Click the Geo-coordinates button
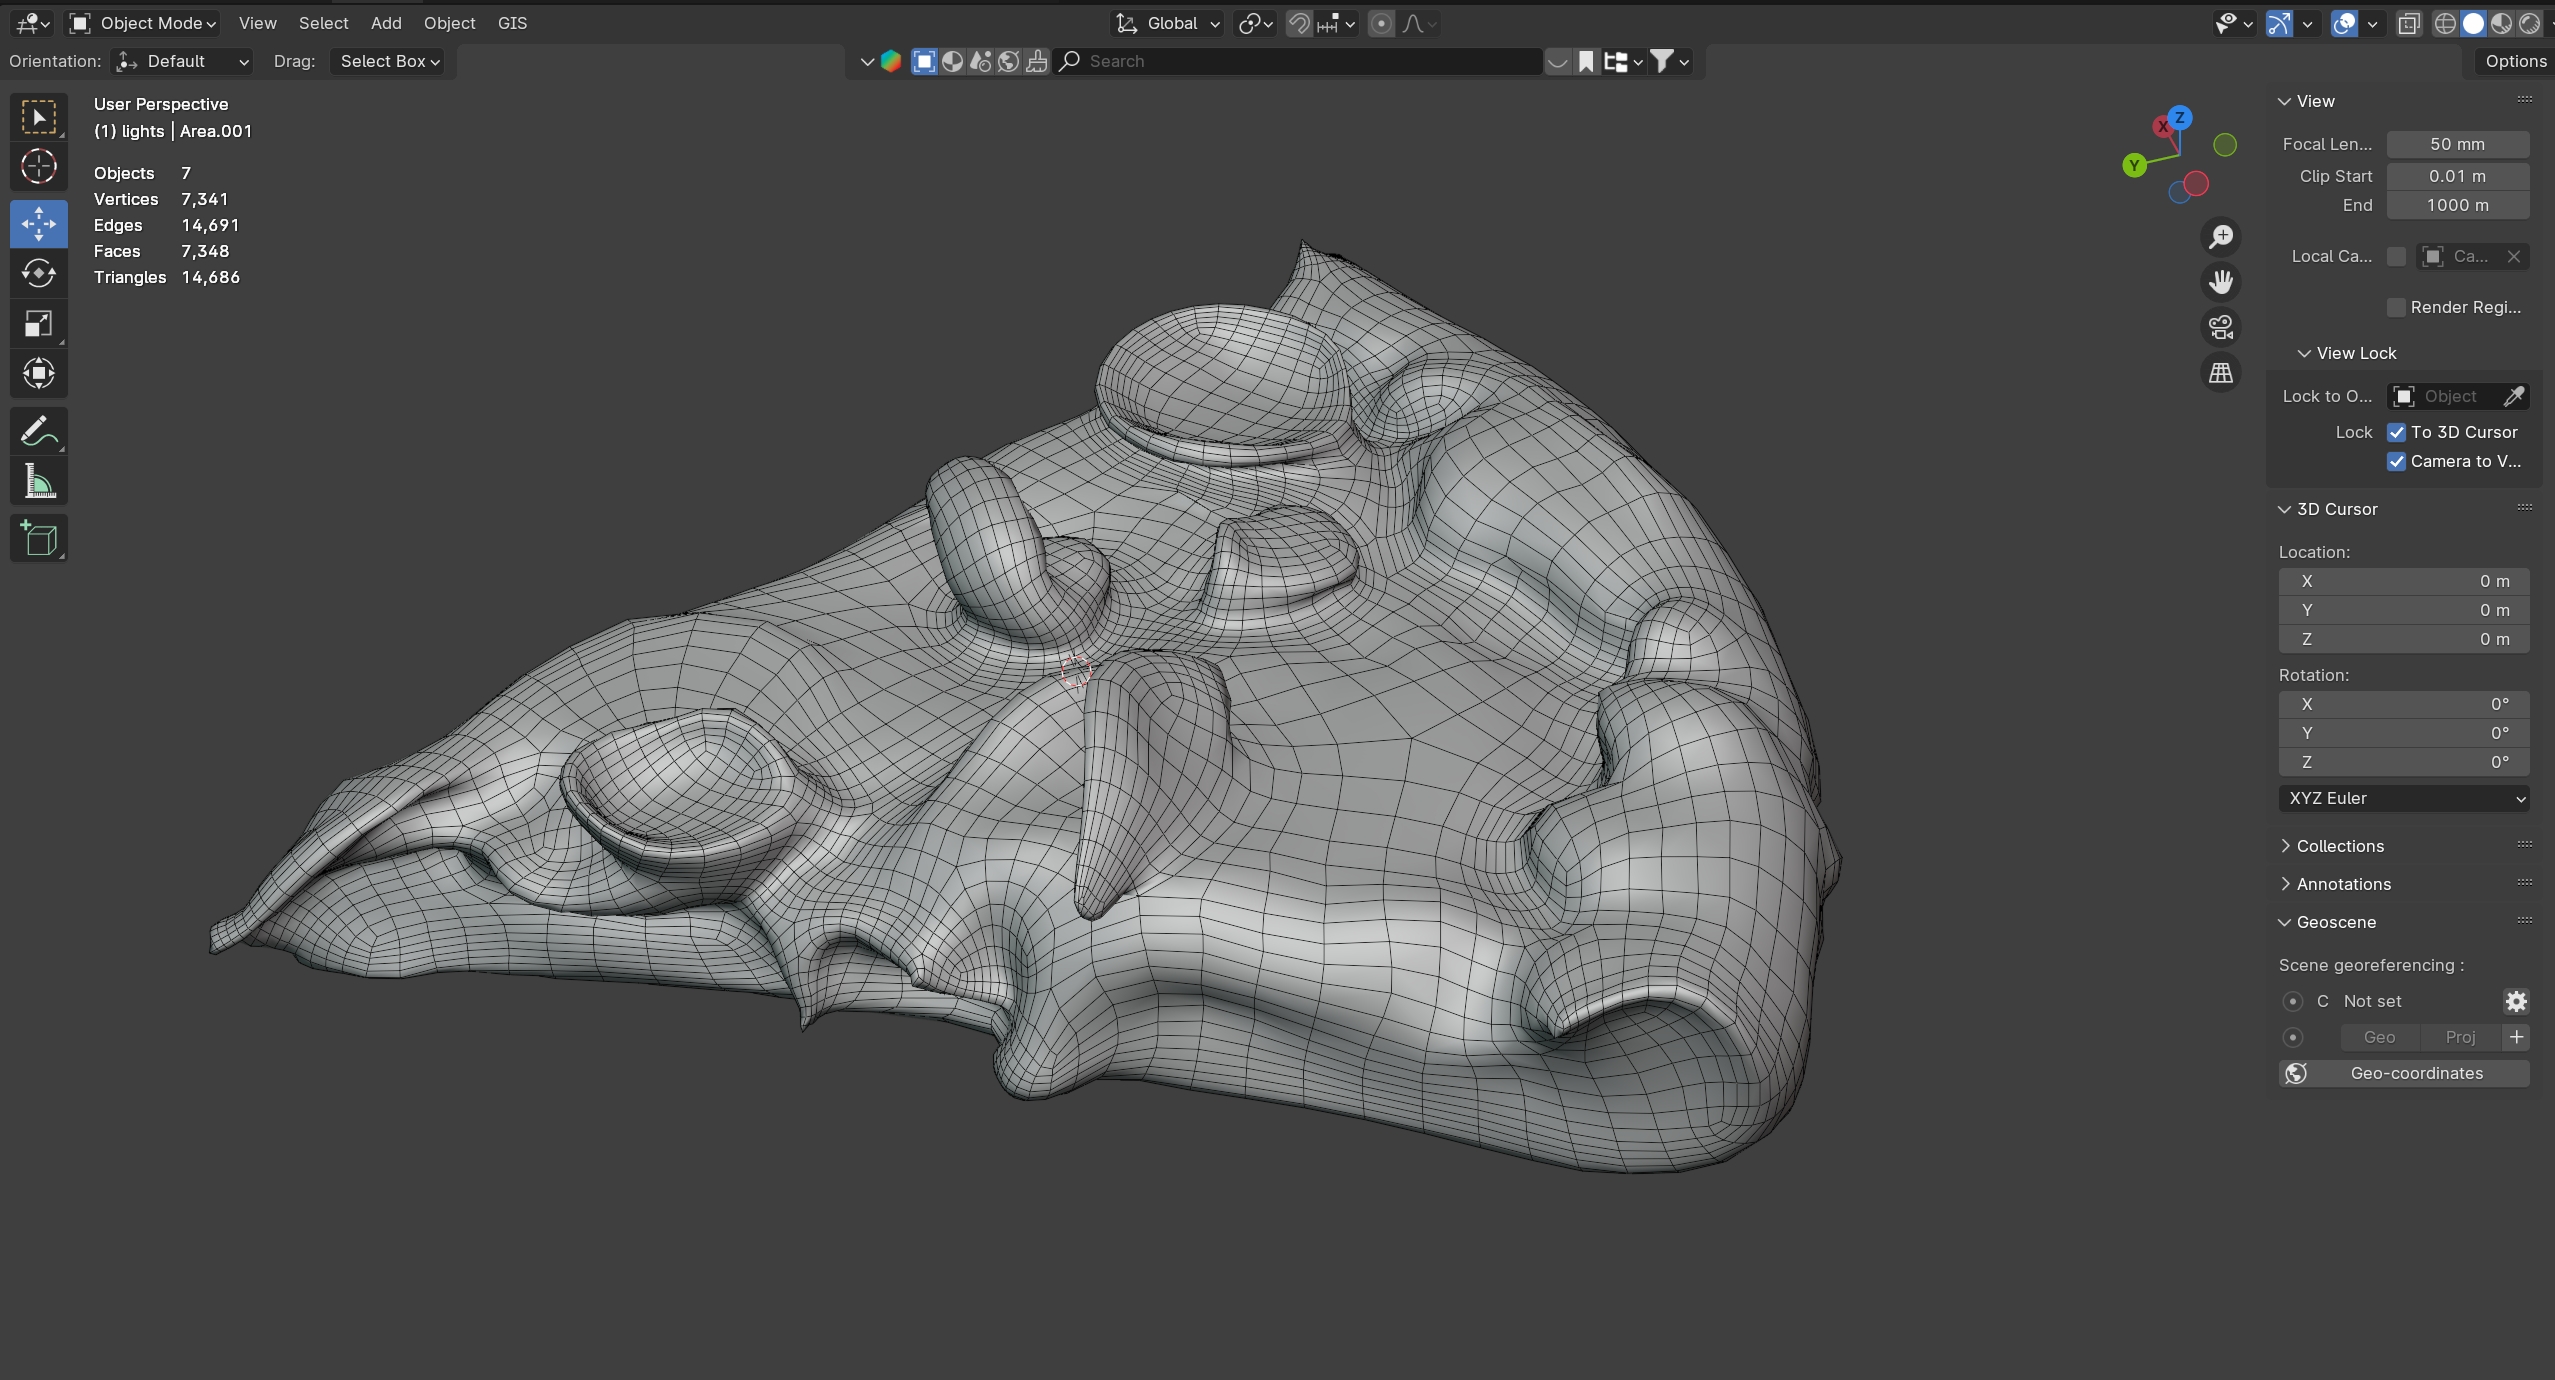Image resolution: width=2555 pixels, height=1380 pixels. pos(2403,1073)
